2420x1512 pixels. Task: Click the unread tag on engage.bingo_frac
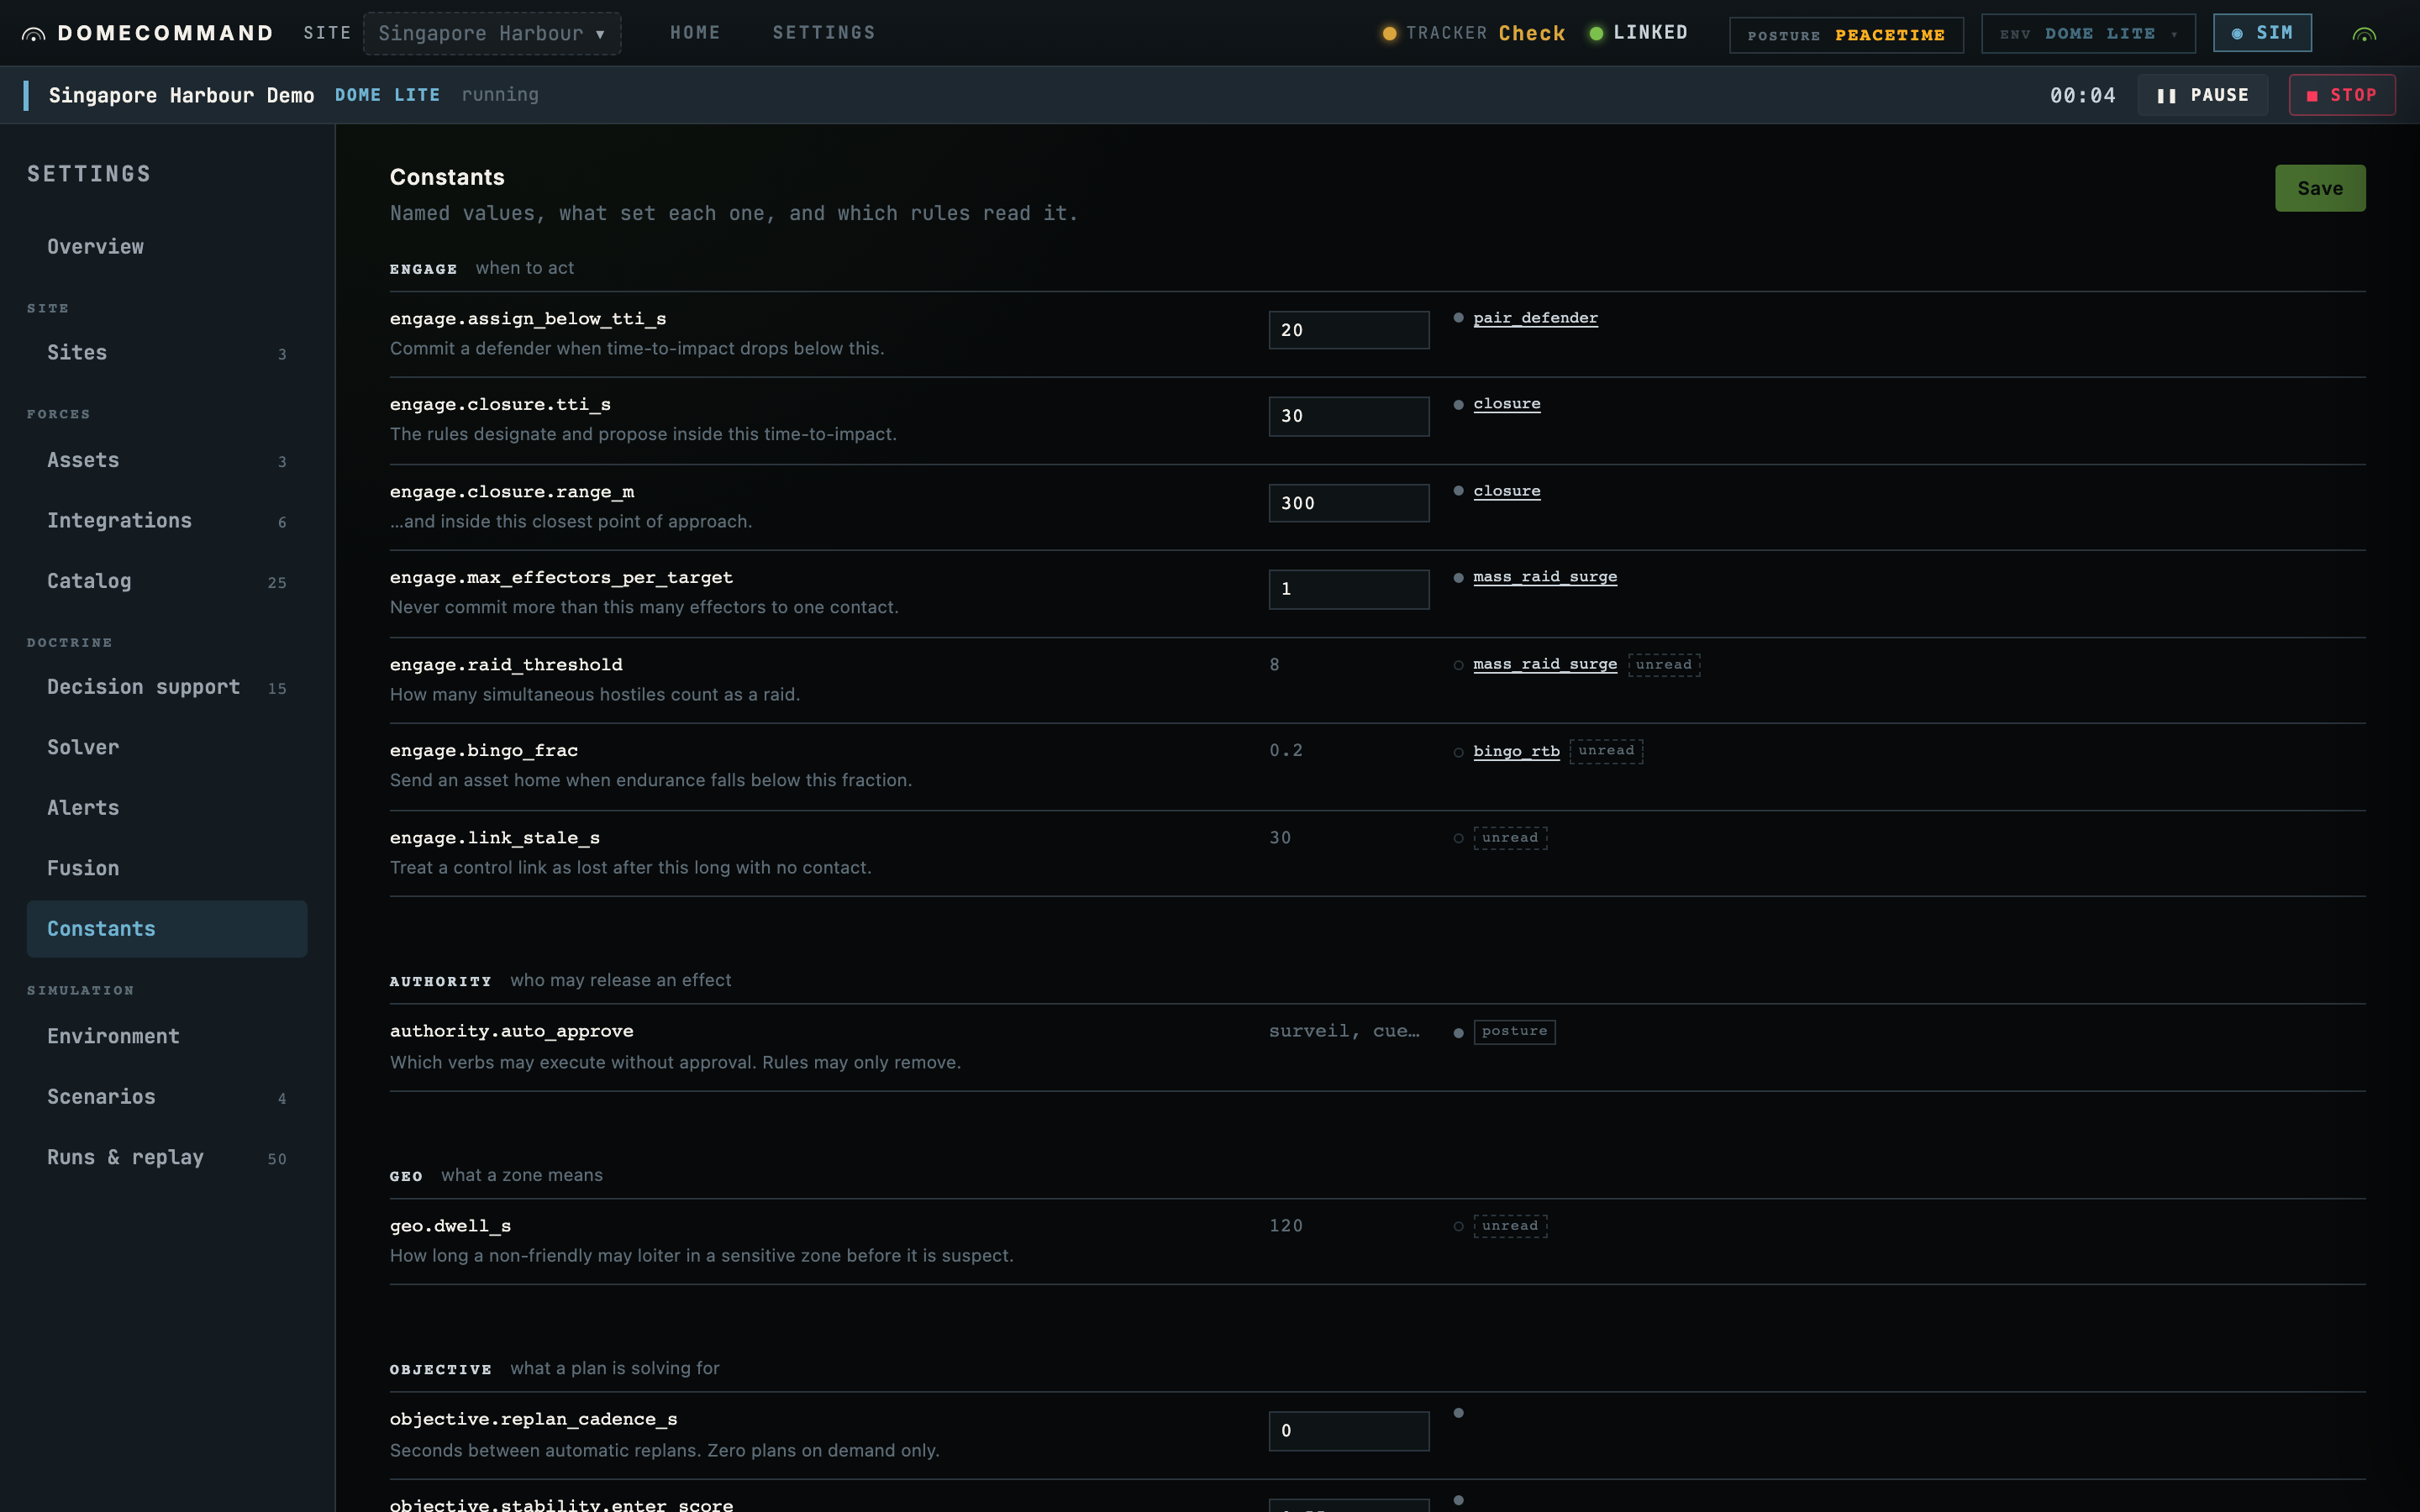pyautogui.click(x=1606, y=751)
